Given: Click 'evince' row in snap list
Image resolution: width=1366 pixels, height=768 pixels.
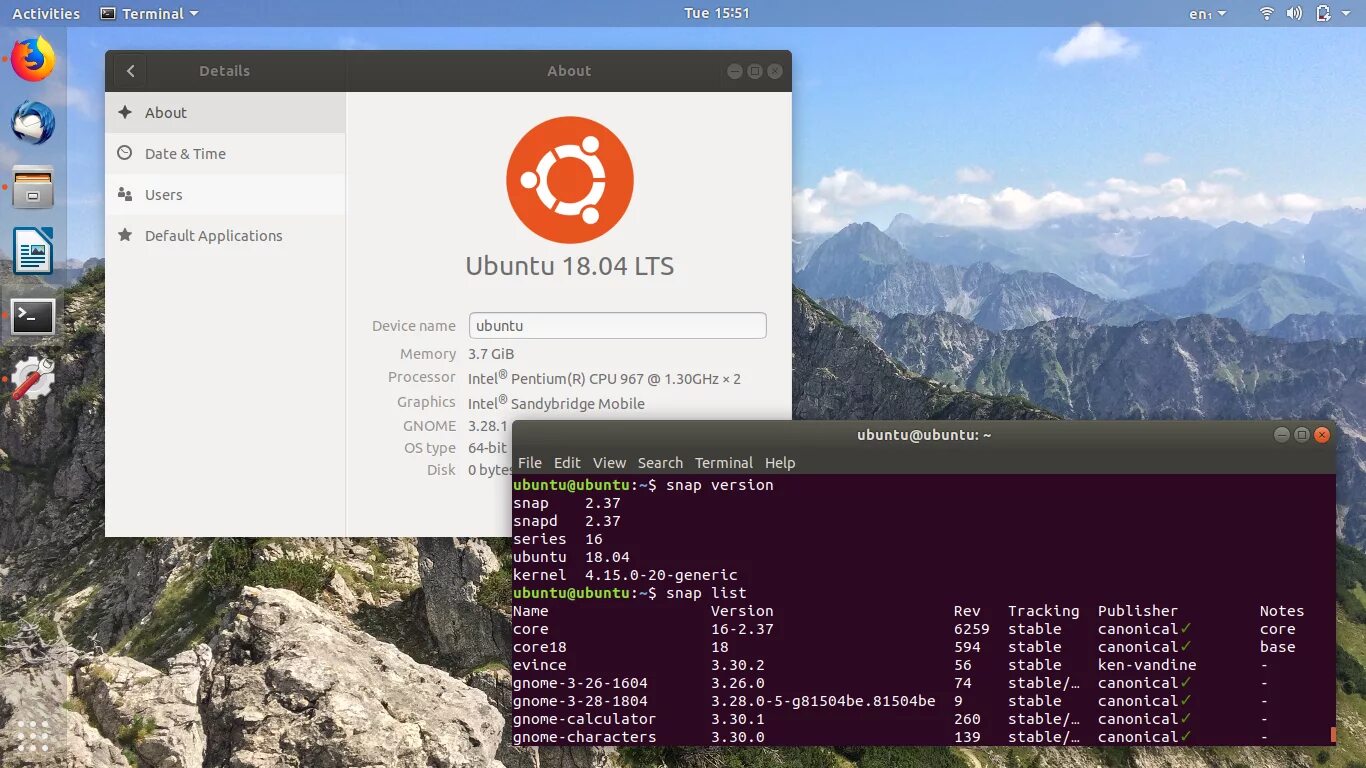Looking at the screenshot, I should click(x=540, y=665).
